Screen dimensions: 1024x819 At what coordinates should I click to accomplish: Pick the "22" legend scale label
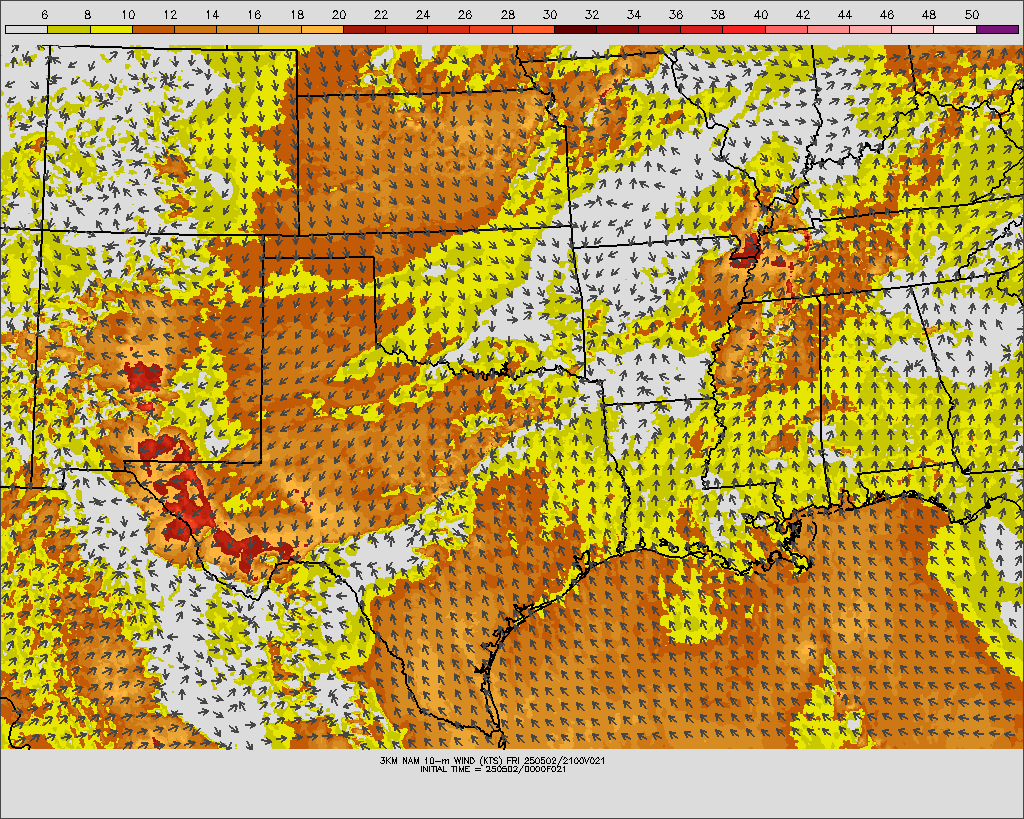[x=381, y=14]
